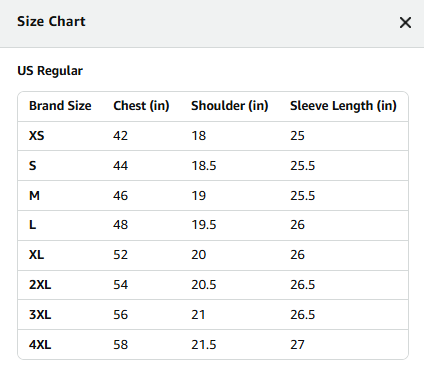Select the XS size row label
This screenshot has height=376, width=424.
tap(37, 136)
